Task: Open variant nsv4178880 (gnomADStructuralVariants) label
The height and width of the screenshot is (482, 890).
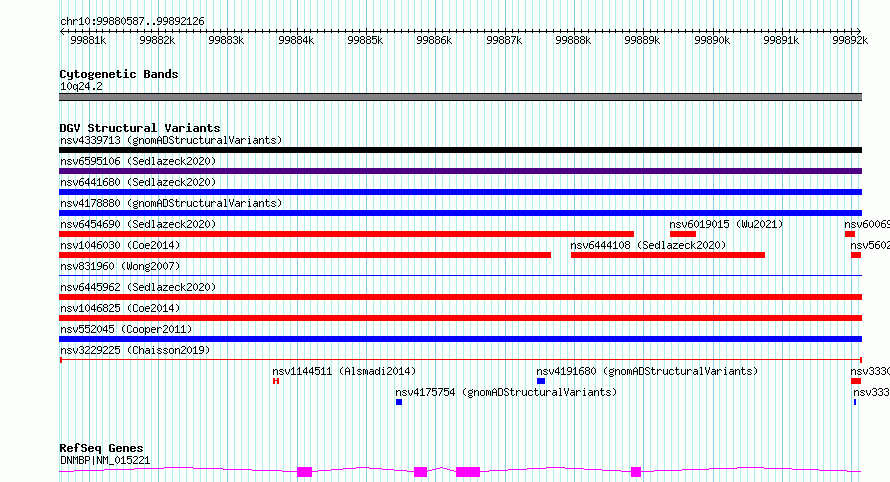Action: click(171, 203)
